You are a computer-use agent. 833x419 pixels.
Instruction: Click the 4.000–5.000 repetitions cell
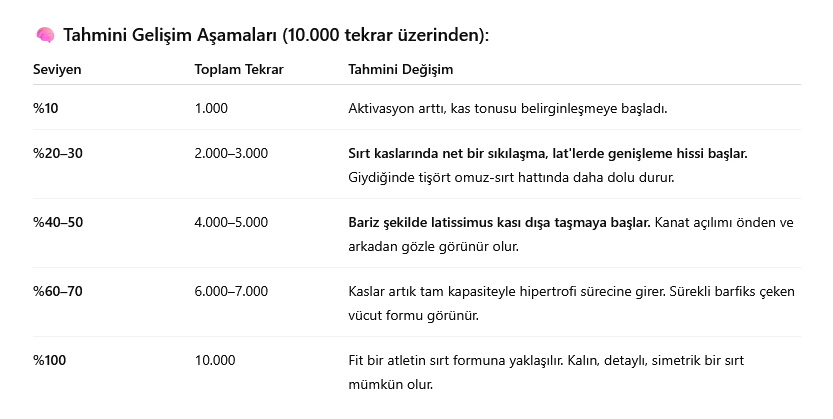coord(231,222)
